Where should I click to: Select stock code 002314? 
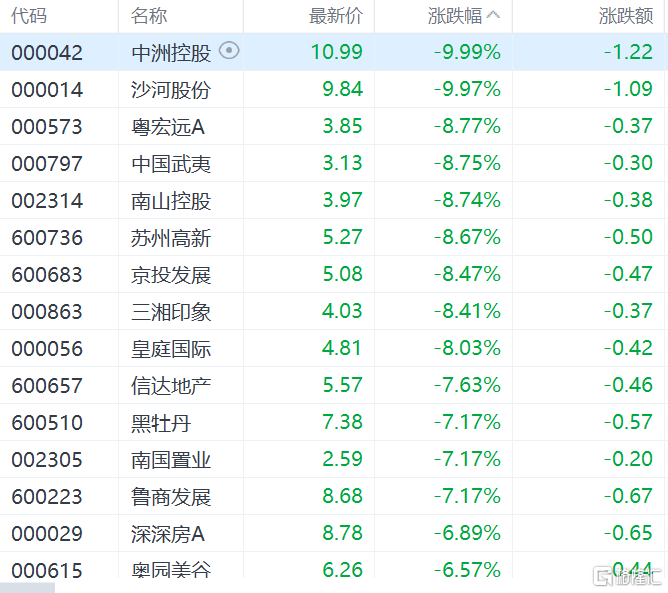[x=47, y=201]
